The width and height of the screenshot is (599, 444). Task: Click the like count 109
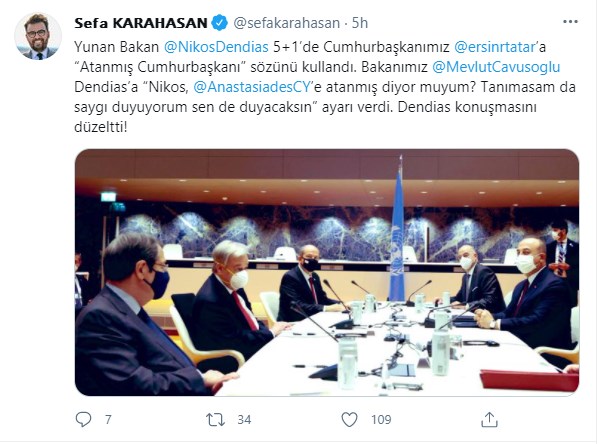pos(381,420)
